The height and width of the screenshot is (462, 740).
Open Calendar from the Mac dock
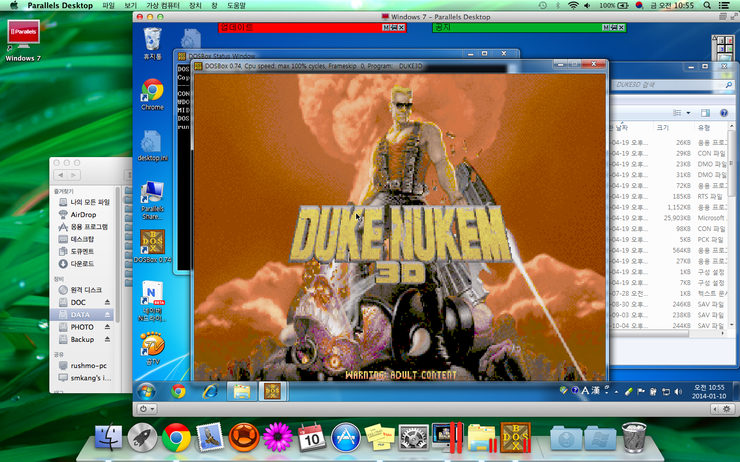311,437
